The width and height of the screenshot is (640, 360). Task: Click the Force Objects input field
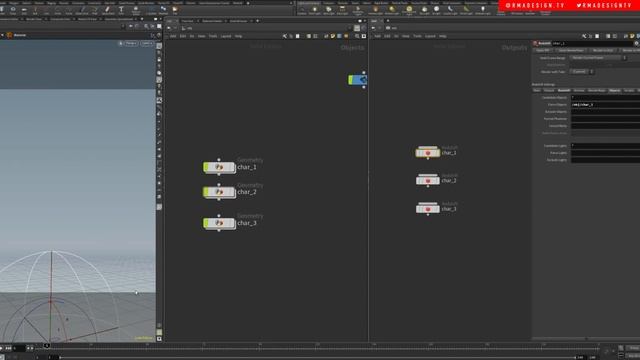click(x=605, y=105)
